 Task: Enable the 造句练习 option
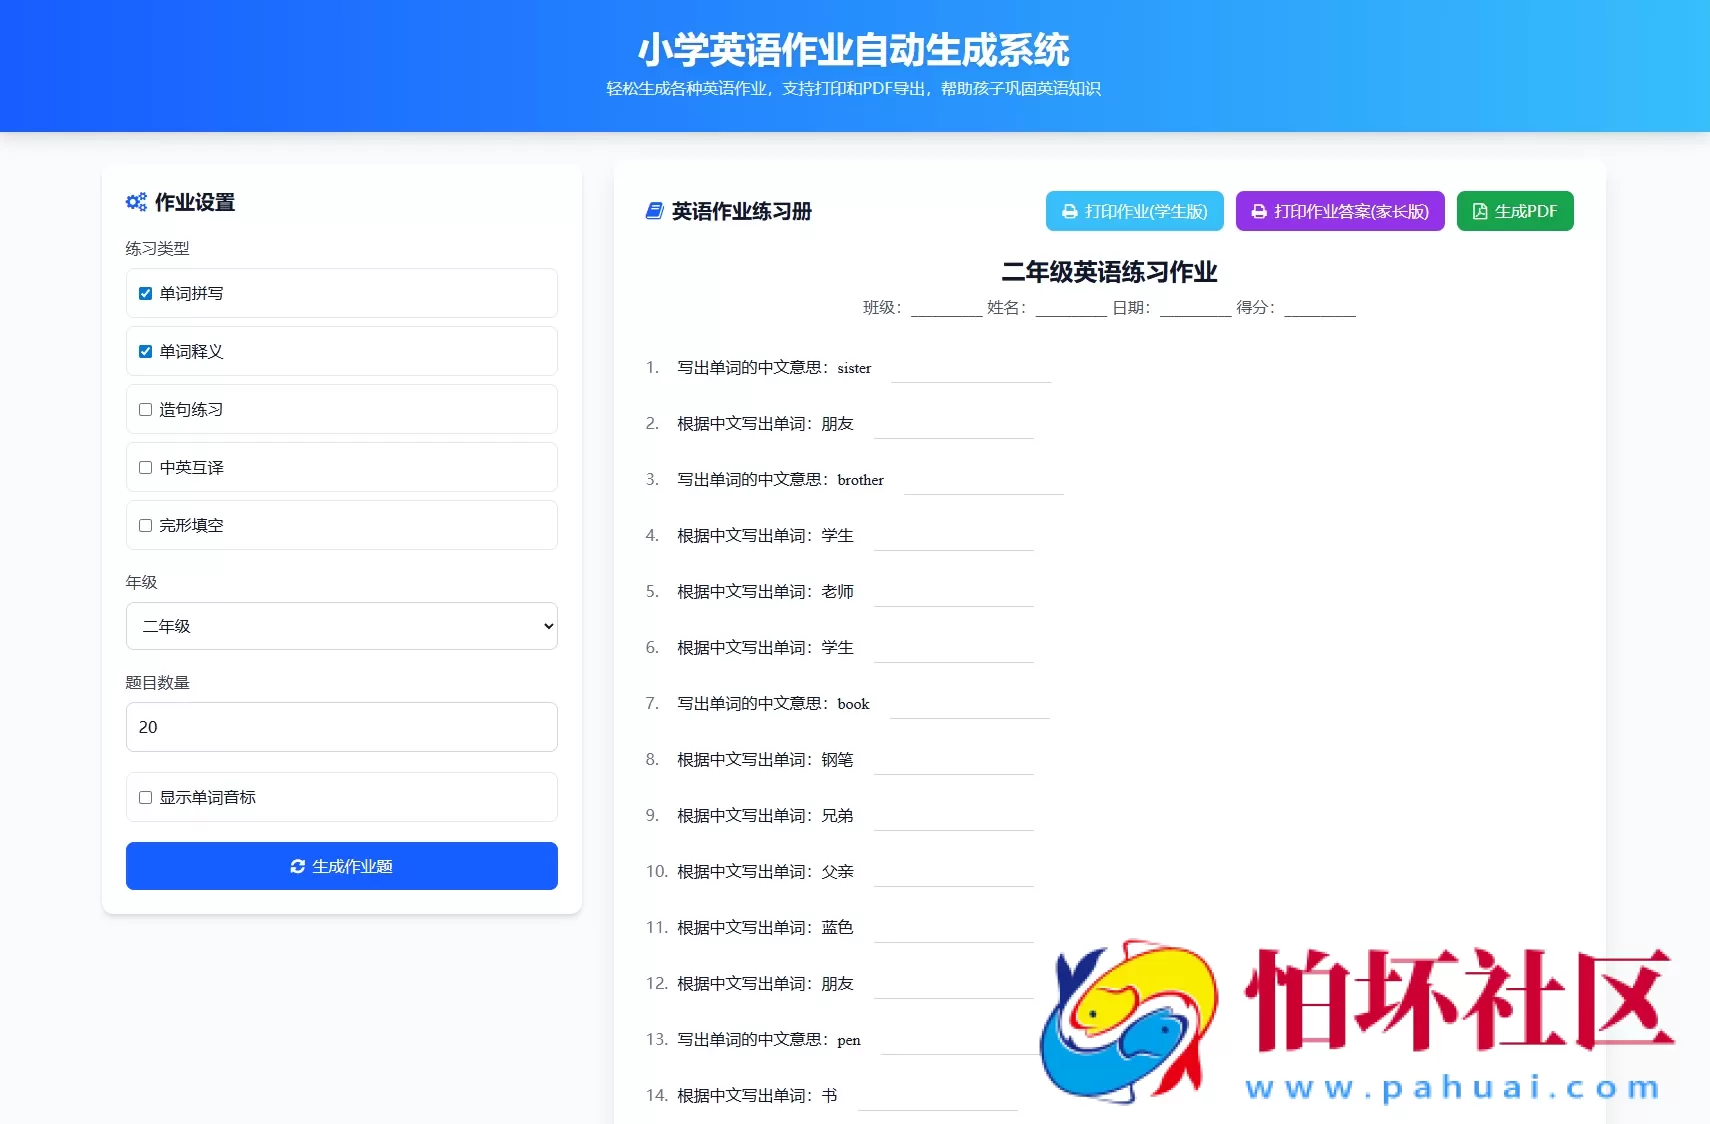(x=144, y=409)
